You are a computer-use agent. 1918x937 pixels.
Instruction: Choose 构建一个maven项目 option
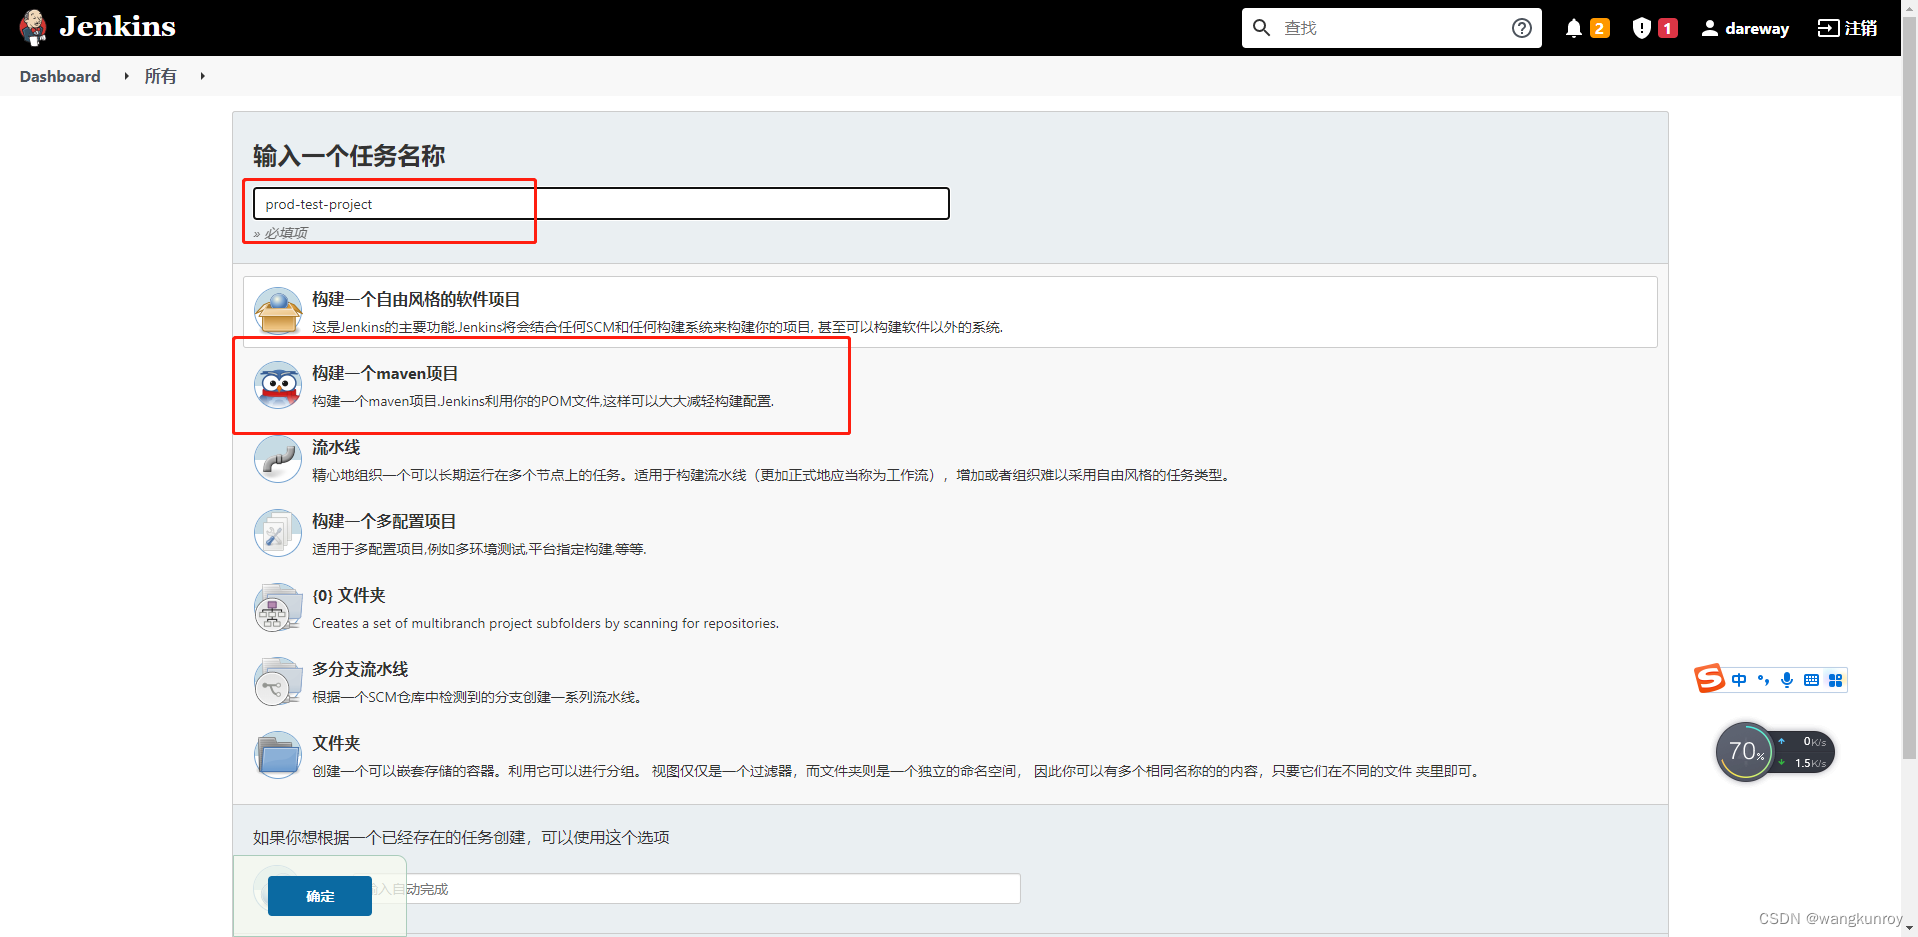tap(385, 373)
